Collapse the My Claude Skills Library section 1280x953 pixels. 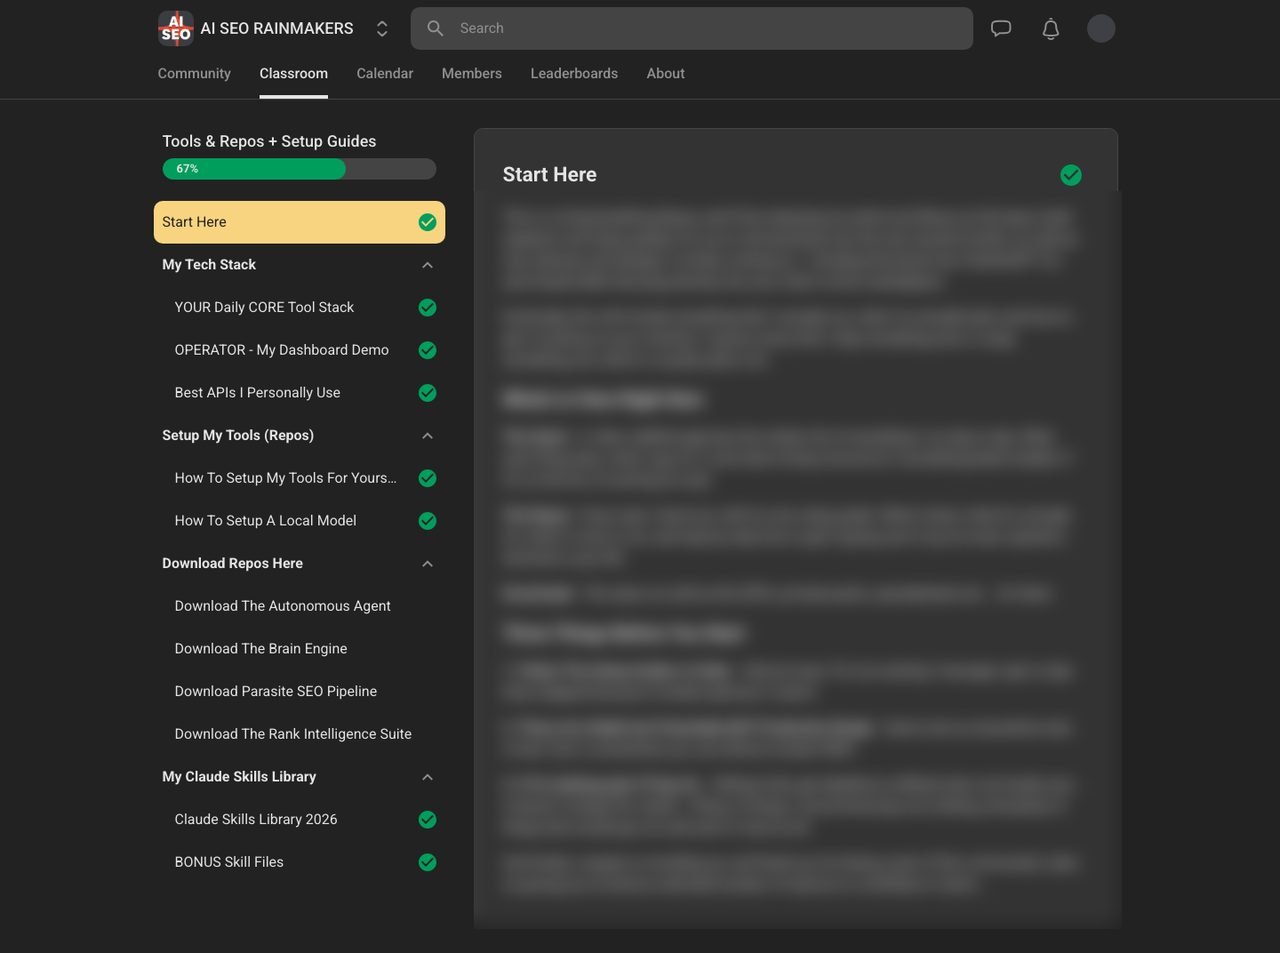[x=427, y=777]
